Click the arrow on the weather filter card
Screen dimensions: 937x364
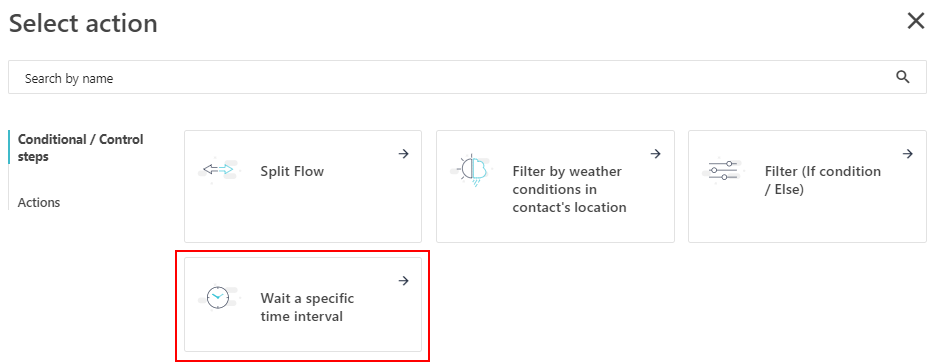point(656,154)
